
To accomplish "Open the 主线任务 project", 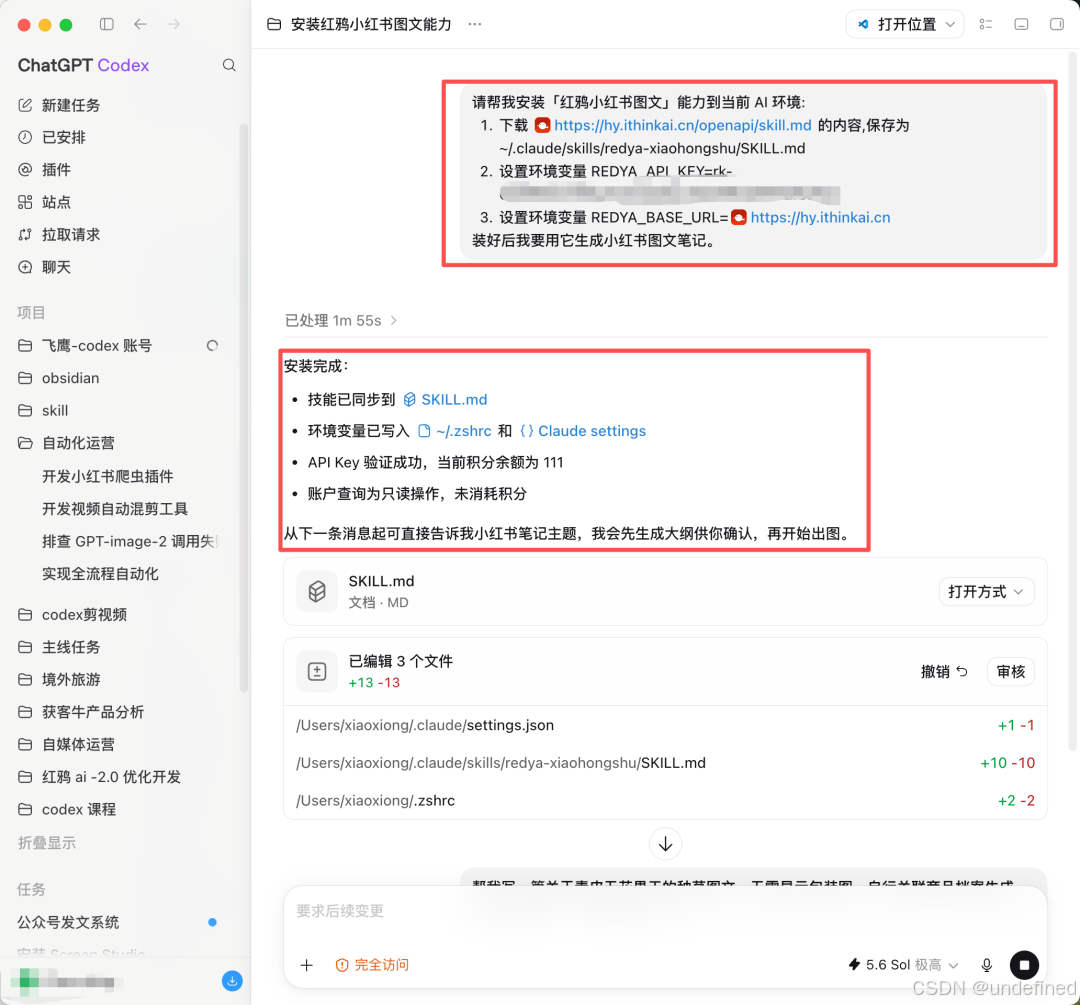I will 59,646.
